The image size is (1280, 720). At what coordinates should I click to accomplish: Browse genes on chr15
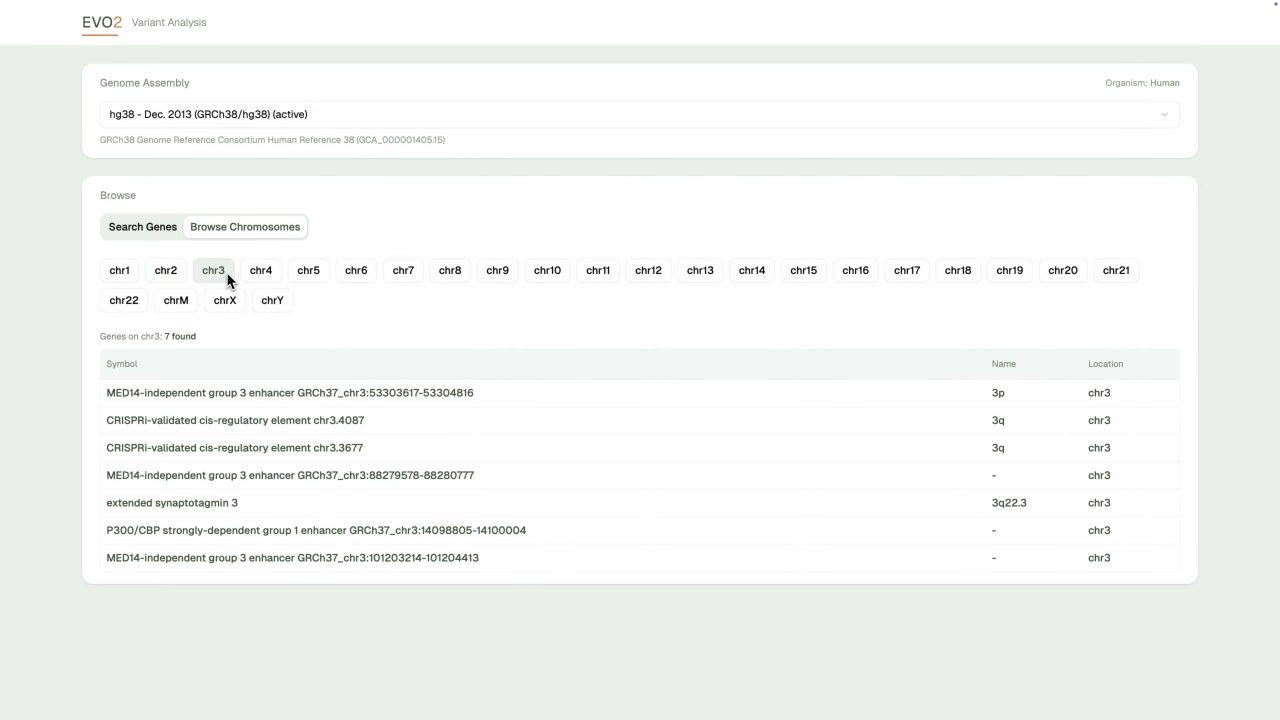[803, 271]
